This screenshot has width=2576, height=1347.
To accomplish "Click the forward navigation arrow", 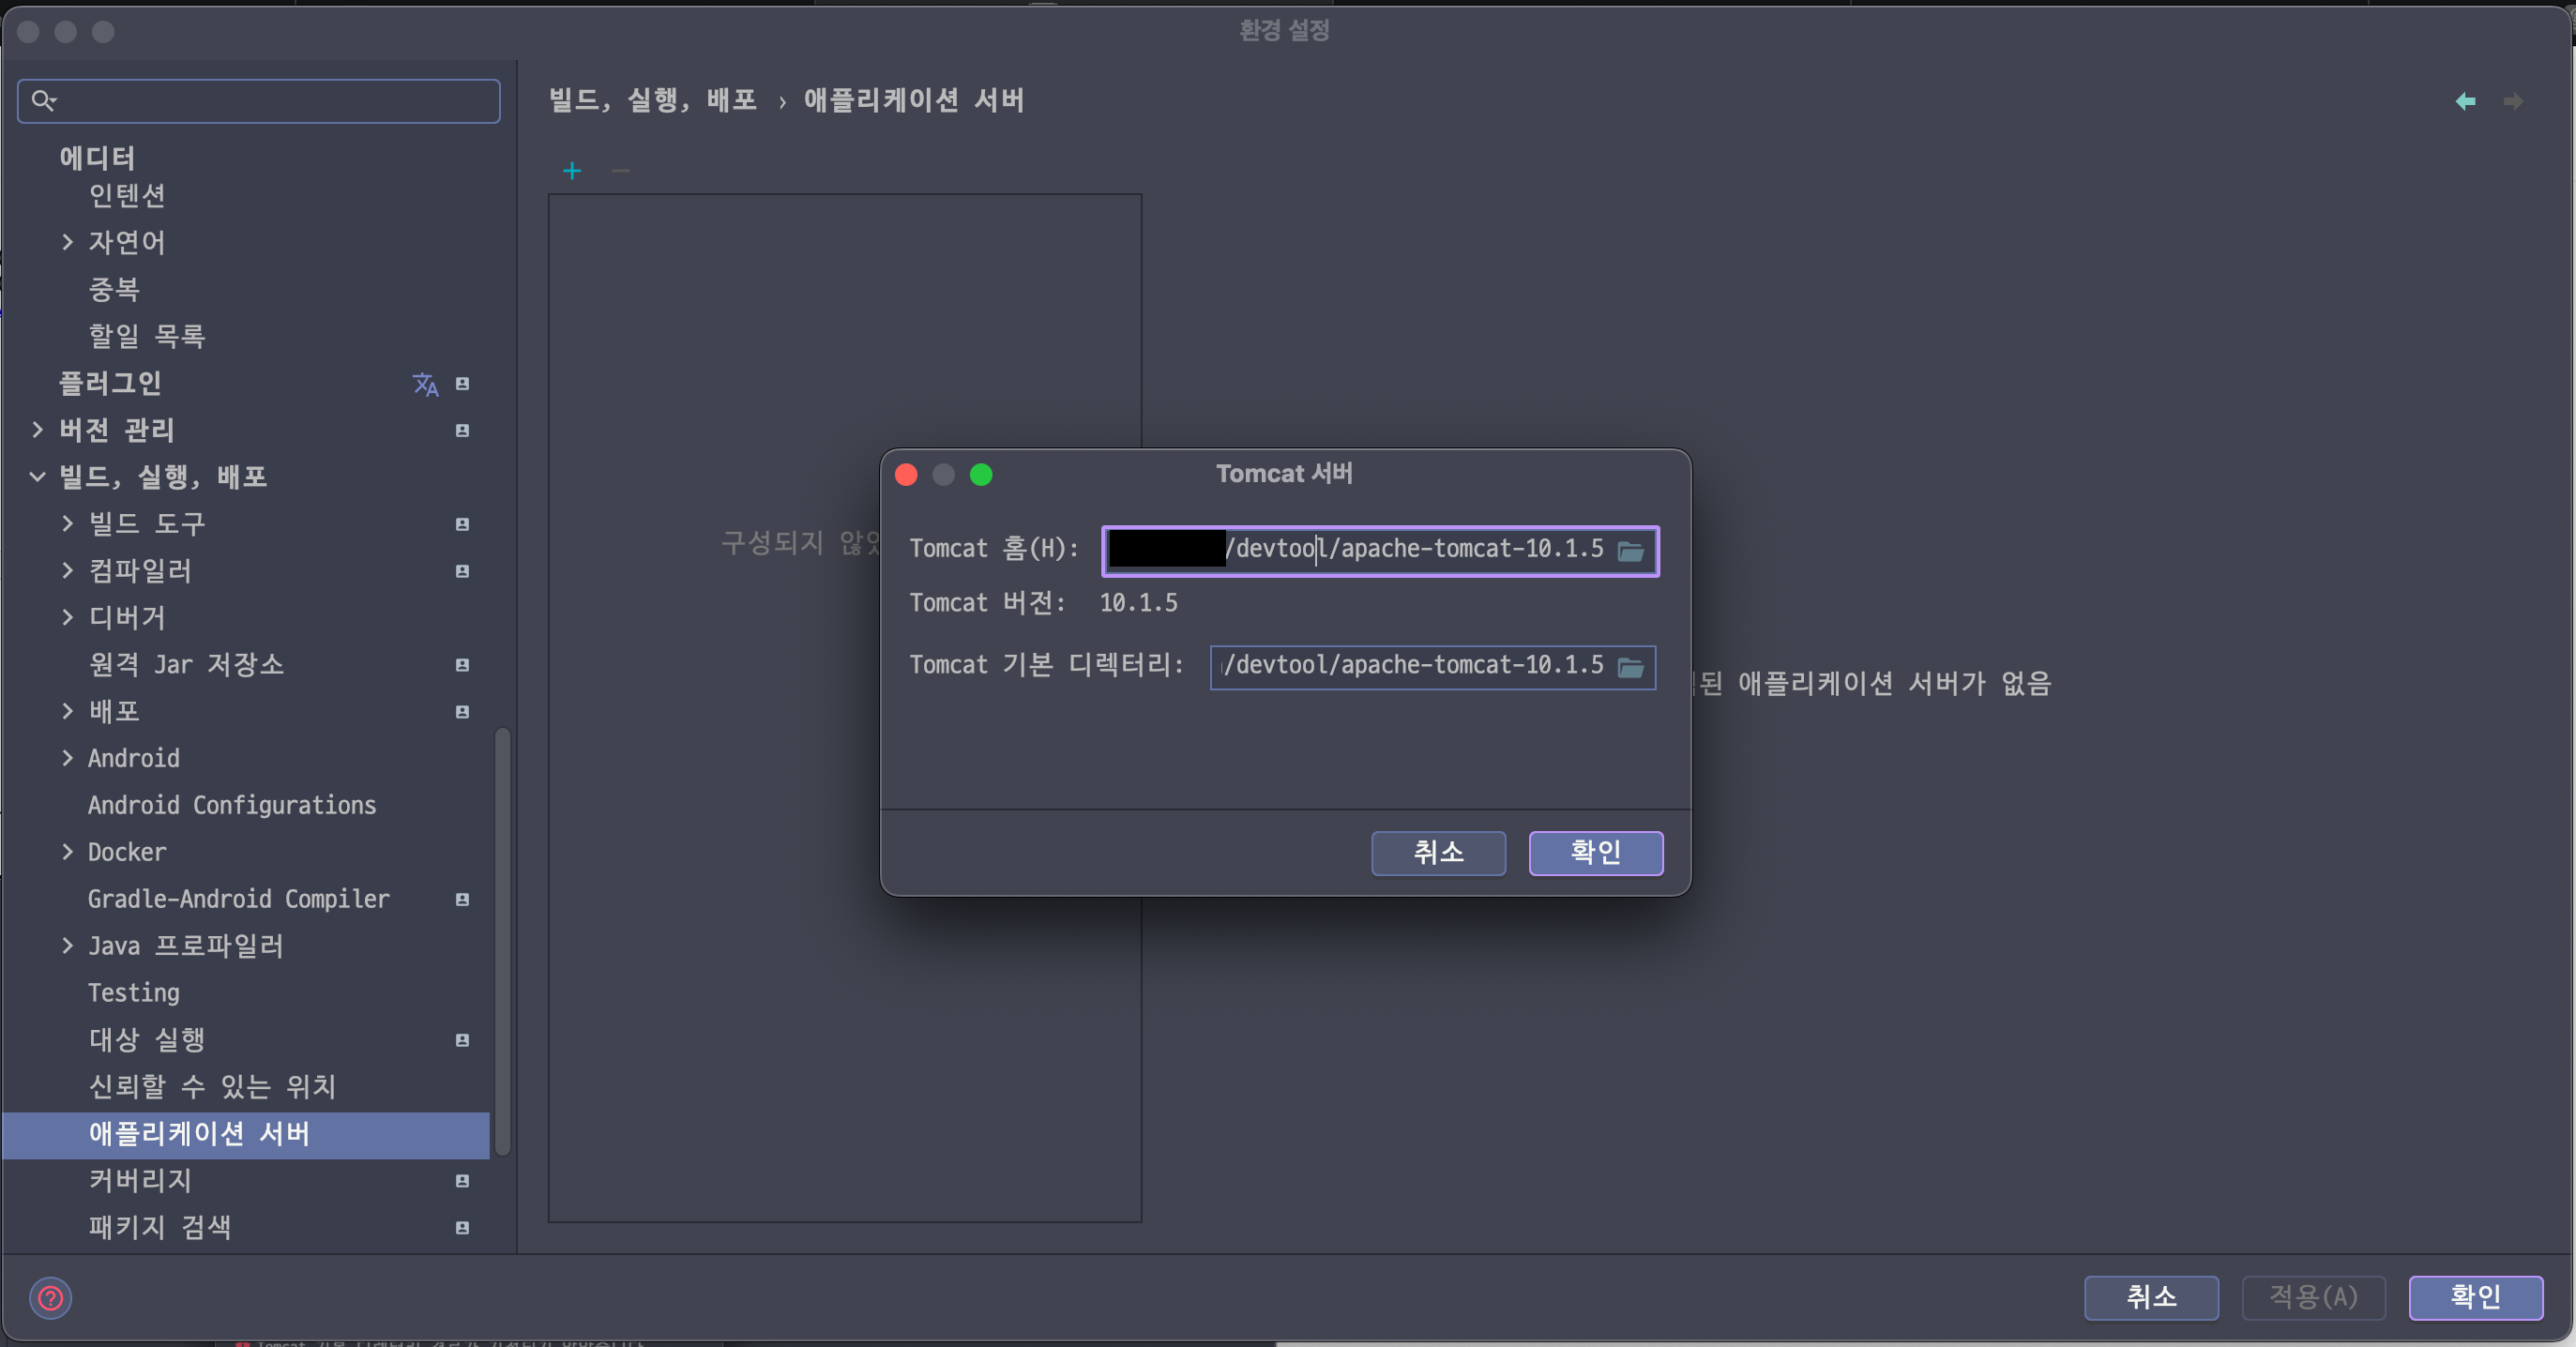I will click(2513, 101).
